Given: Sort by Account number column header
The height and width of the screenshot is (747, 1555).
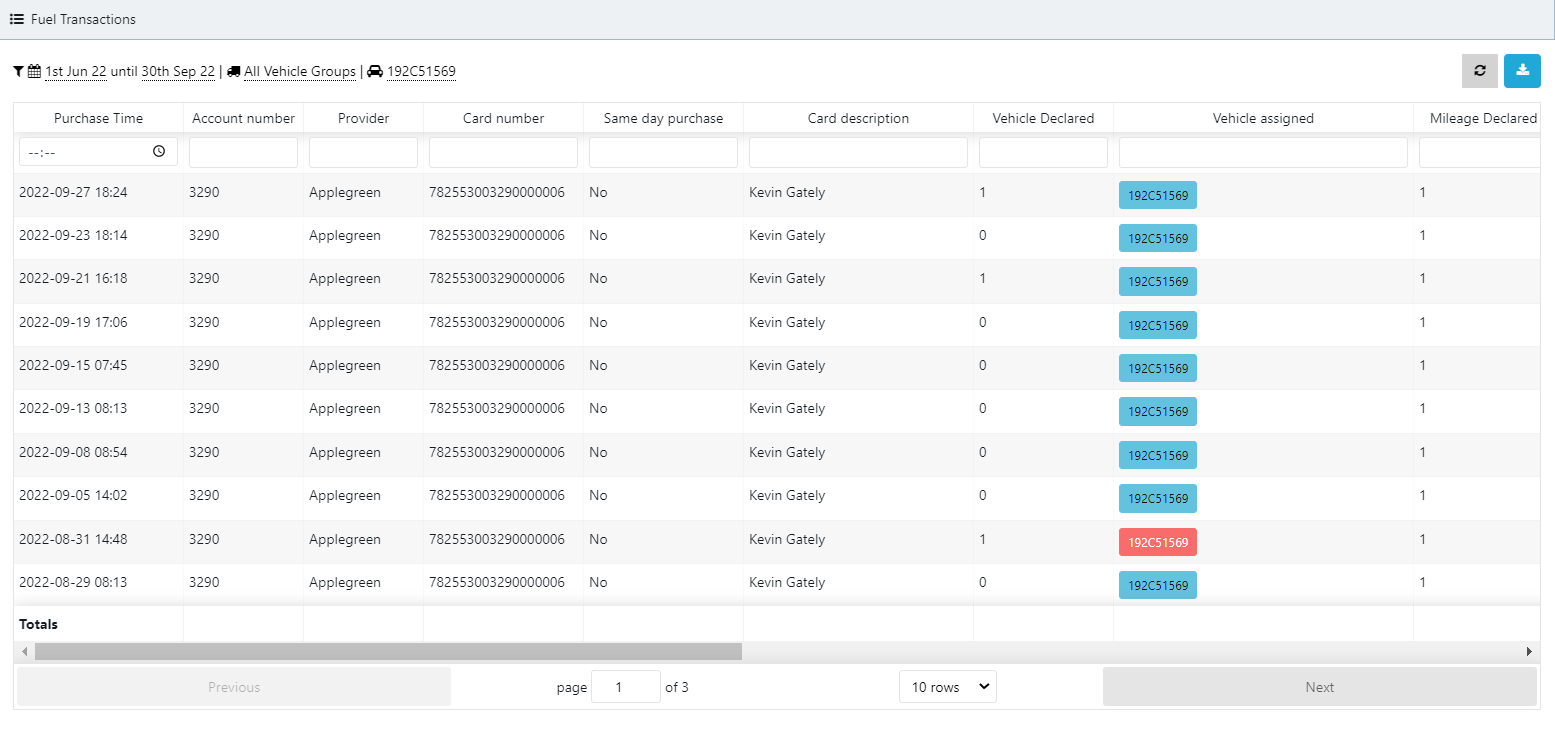Looking at the screenshot, I should (x=244, y=118).
